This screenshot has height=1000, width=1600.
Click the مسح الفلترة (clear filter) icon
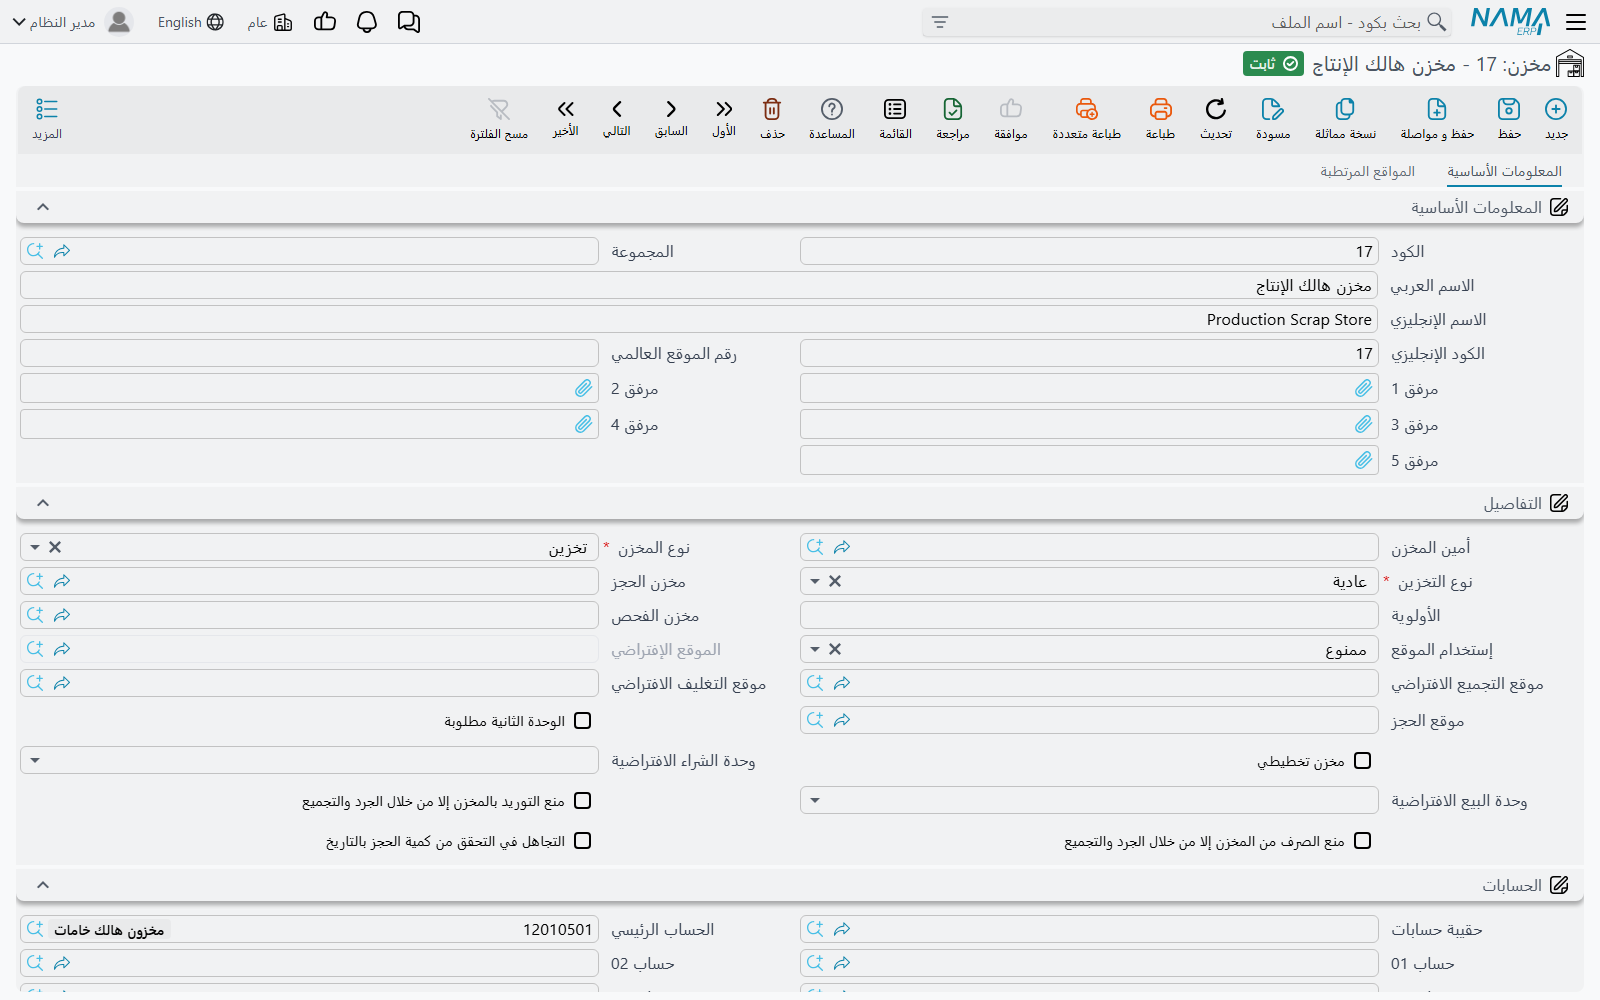499,109
